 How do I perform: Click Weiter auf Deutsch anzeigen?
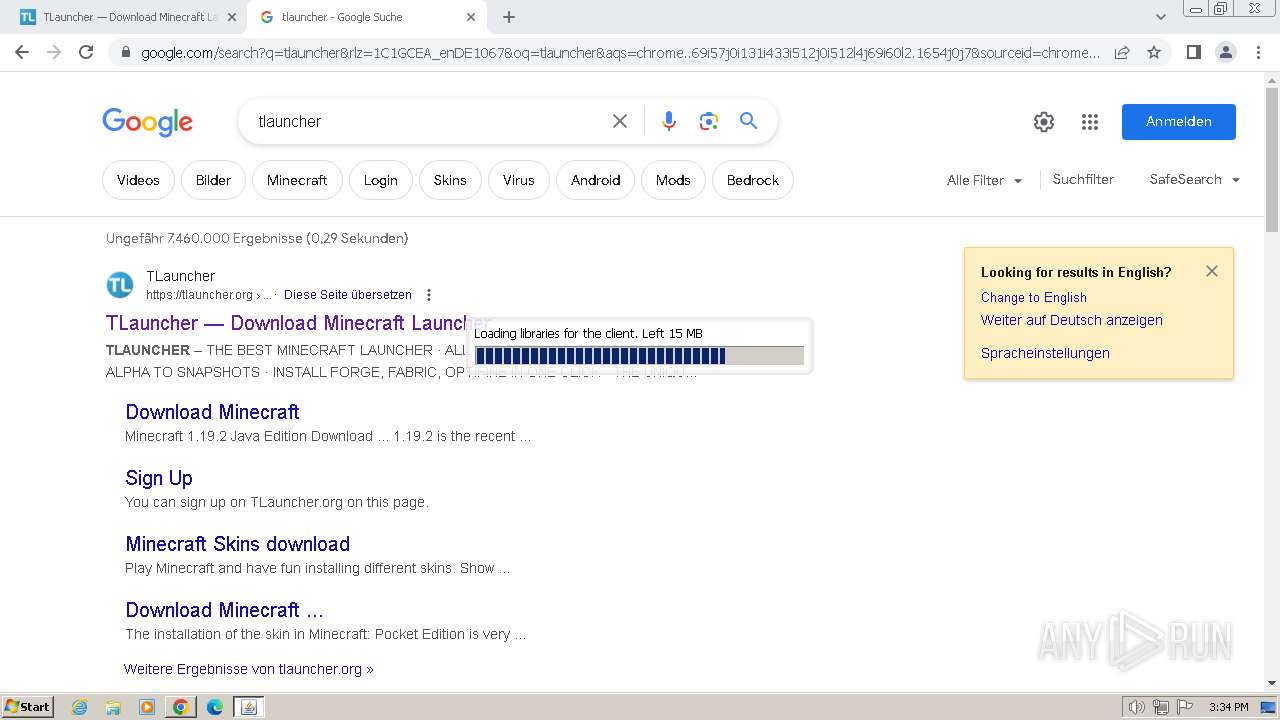coord(1072,320)
